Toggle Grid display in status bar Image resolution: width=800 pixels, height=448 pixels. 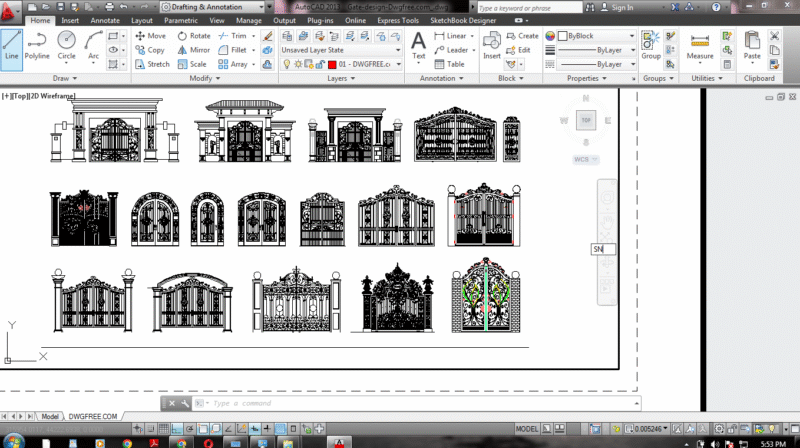click(x=164, y=429)
